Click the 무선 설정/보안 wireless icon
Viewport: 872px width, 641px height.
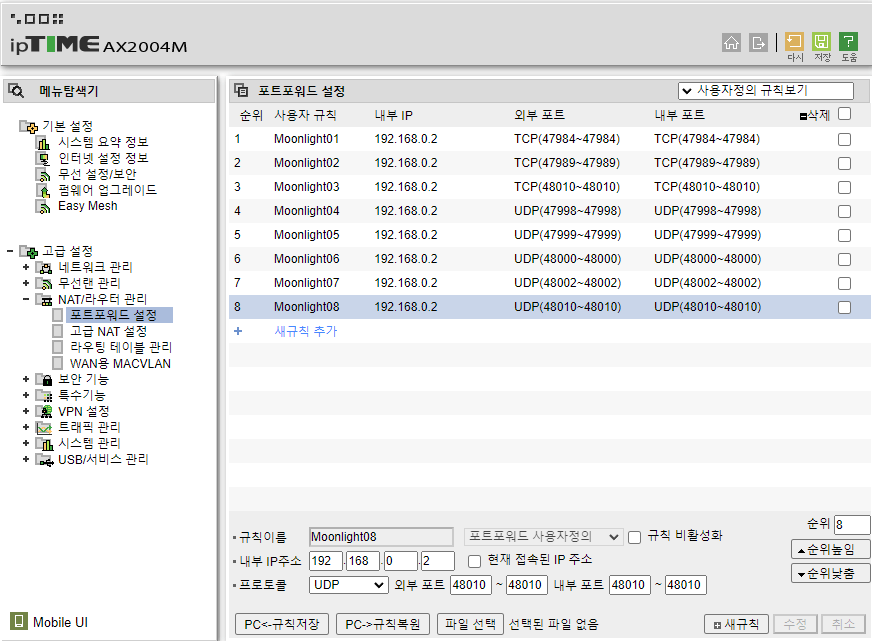point(43,175)
